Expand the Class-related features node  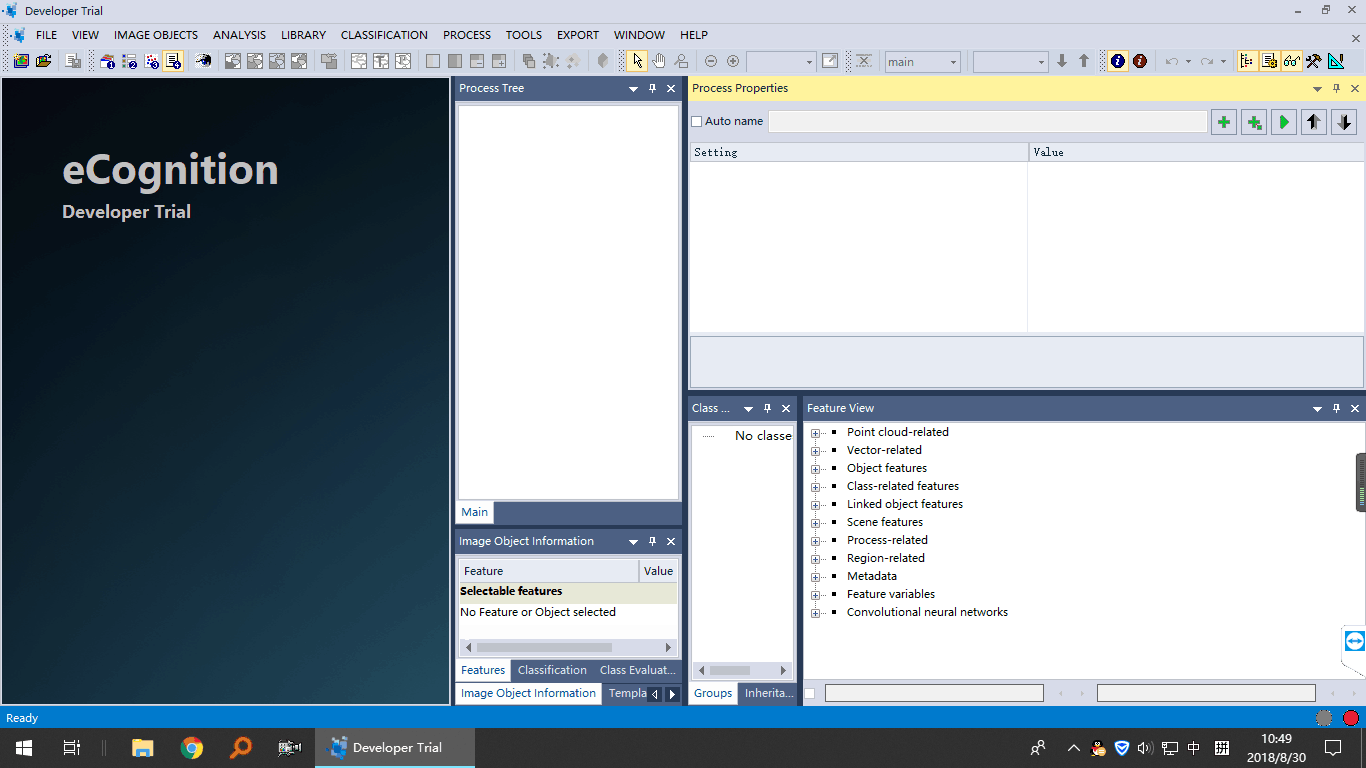(x=815, y=487)
